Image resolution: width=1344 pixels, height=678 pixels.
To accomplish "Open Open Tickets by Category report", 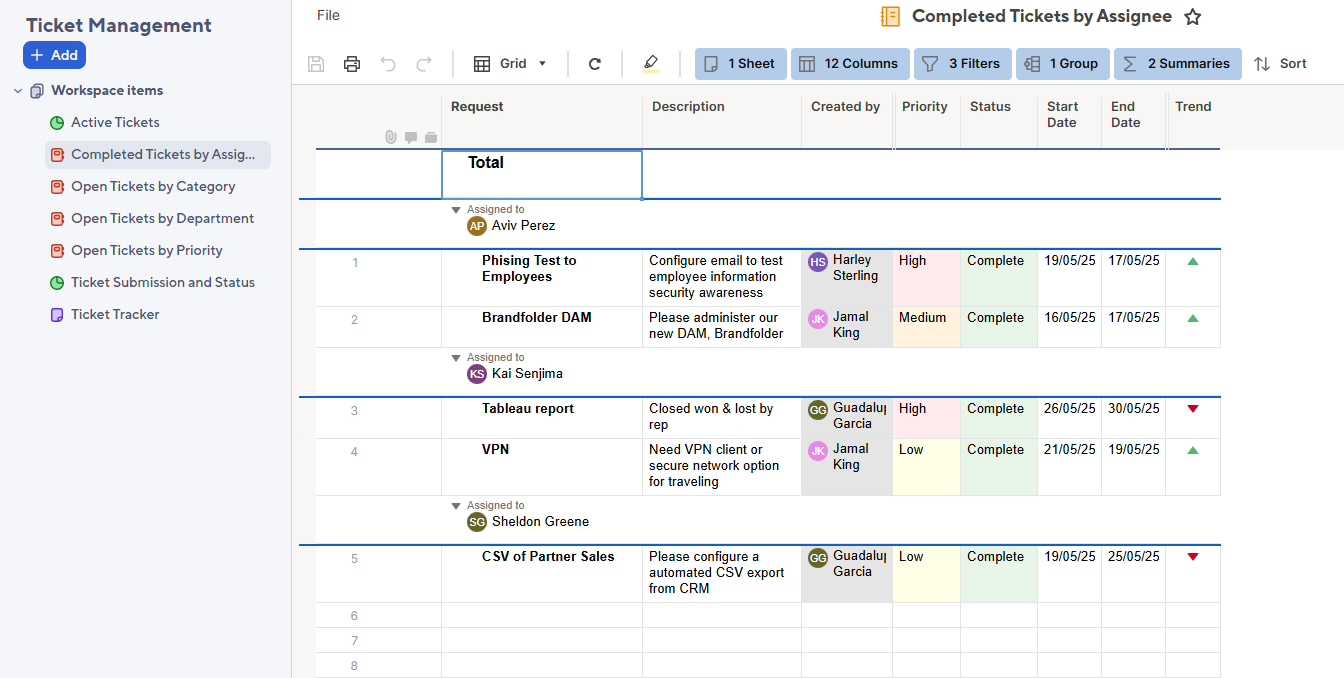I will 153,187.
